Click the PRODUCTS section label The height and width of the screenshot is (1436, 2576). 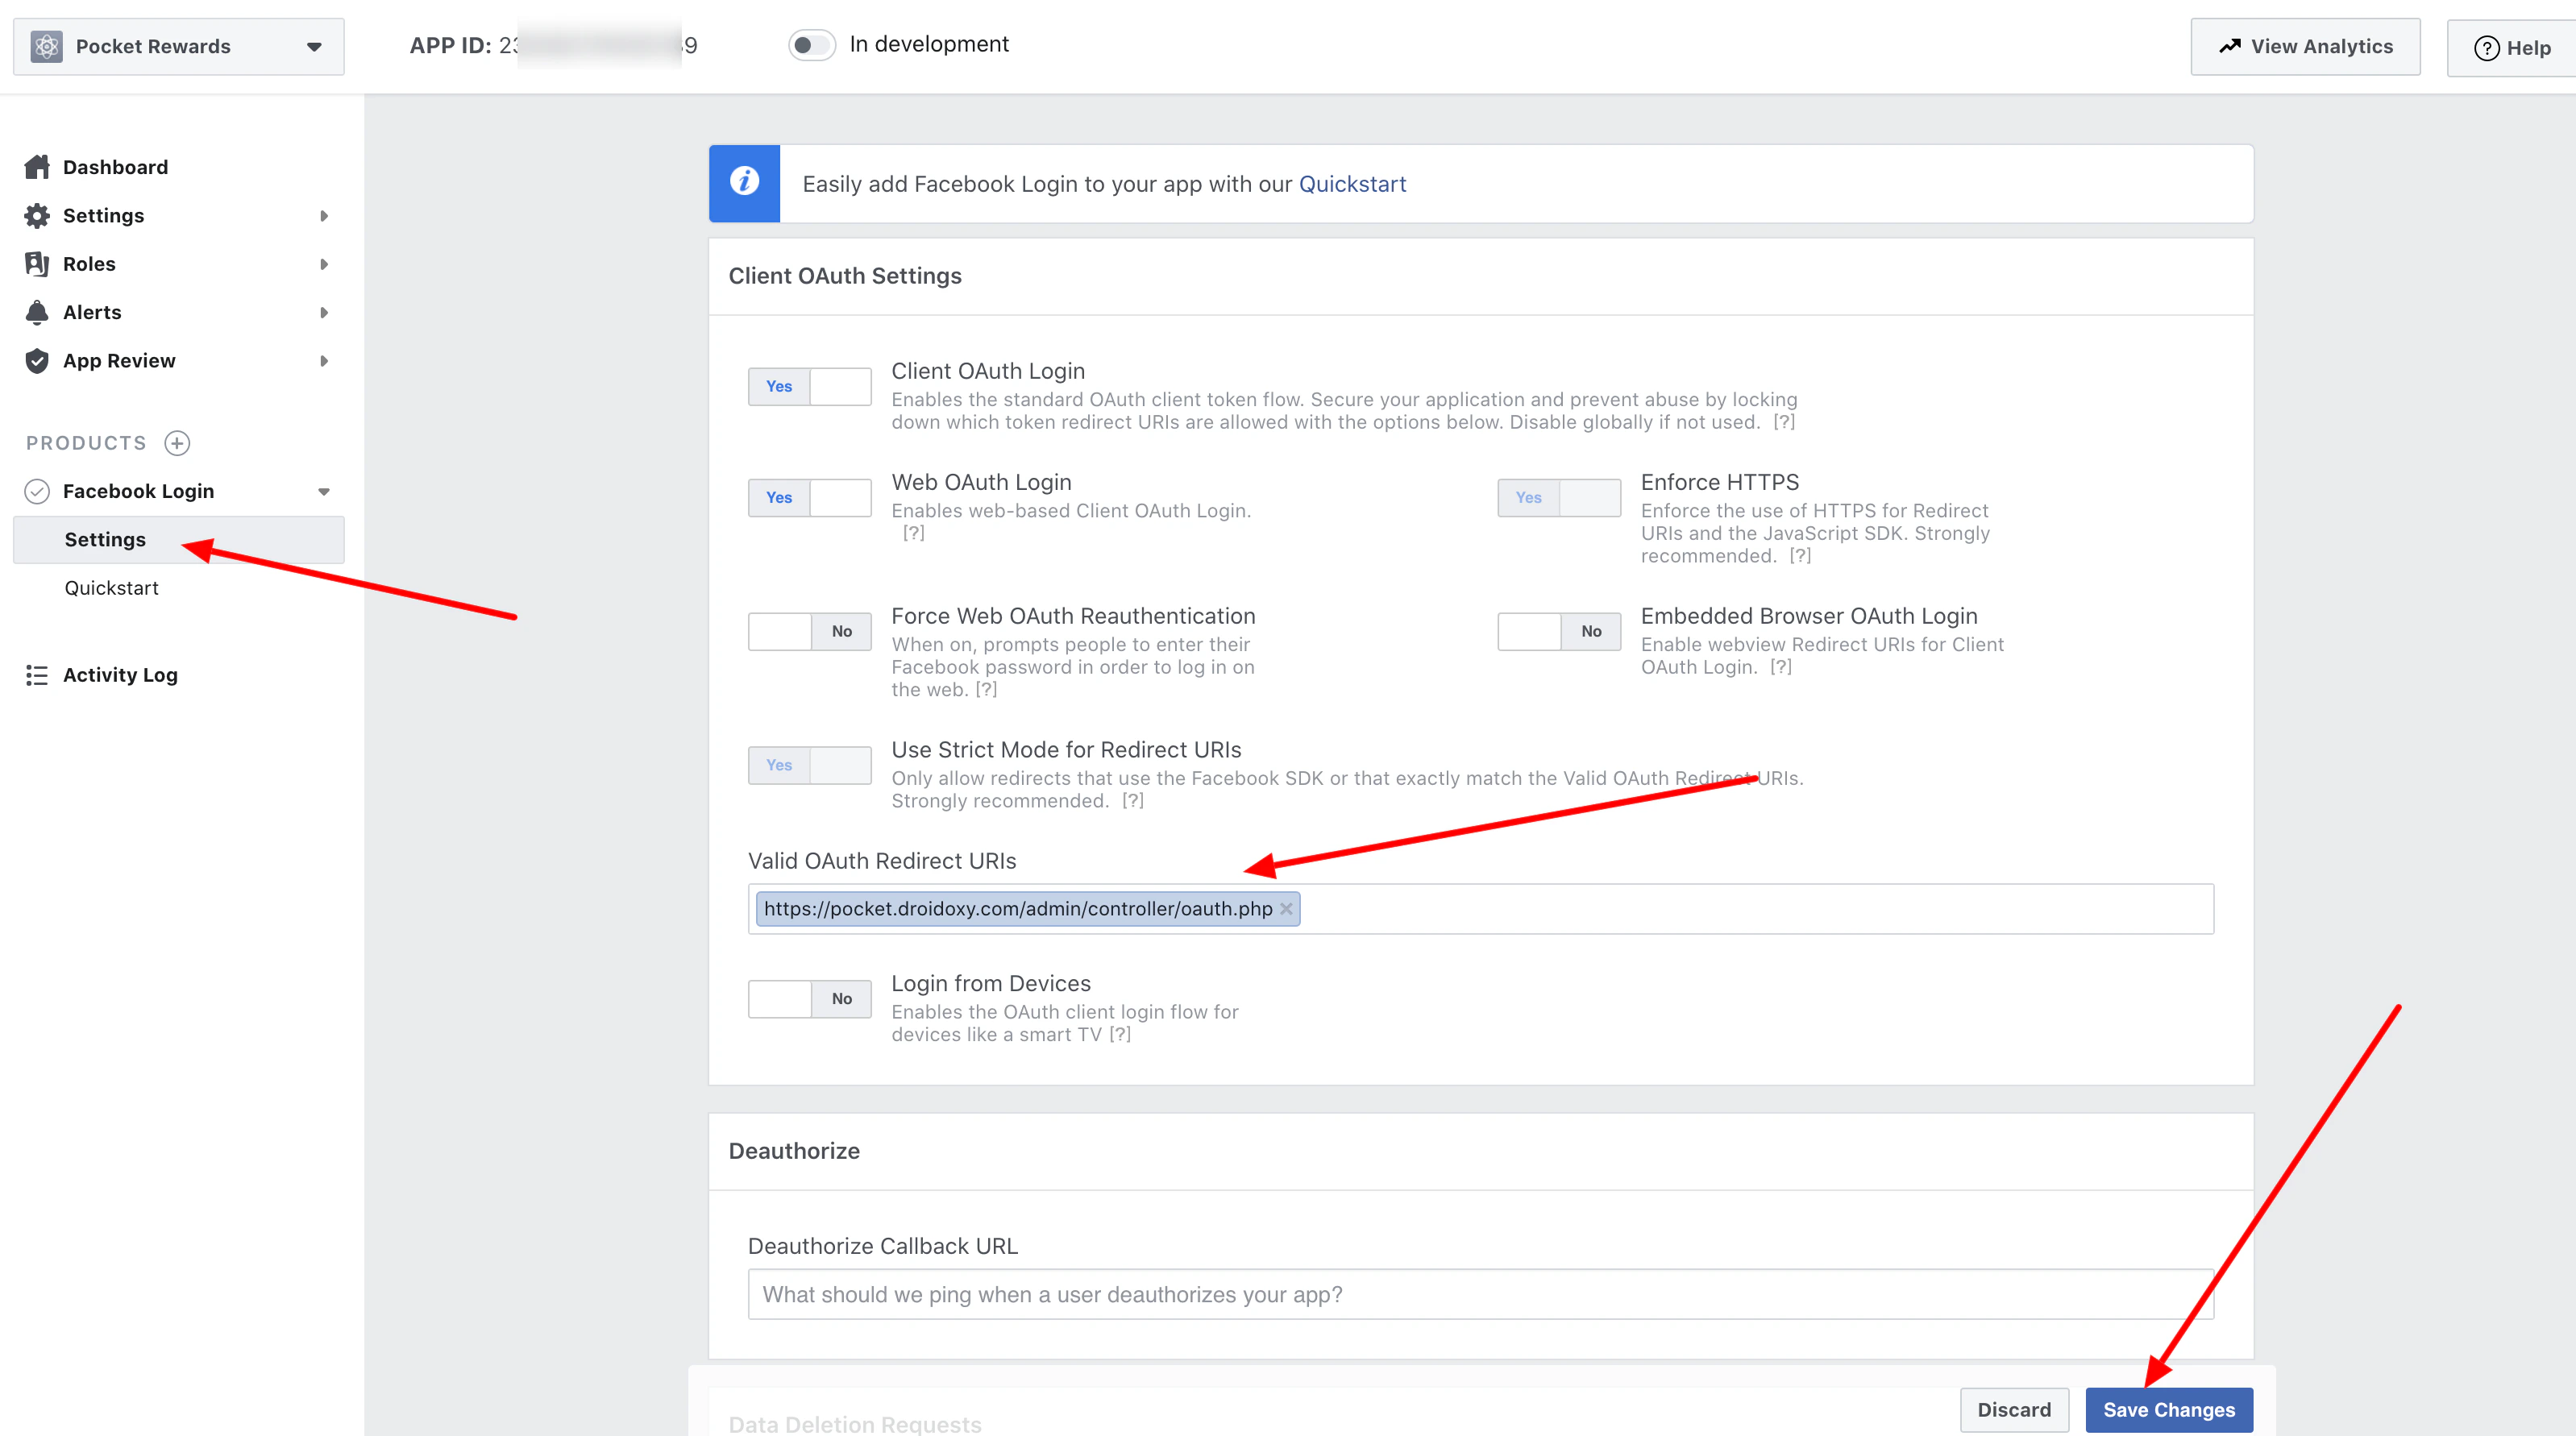tap(86, 443)
